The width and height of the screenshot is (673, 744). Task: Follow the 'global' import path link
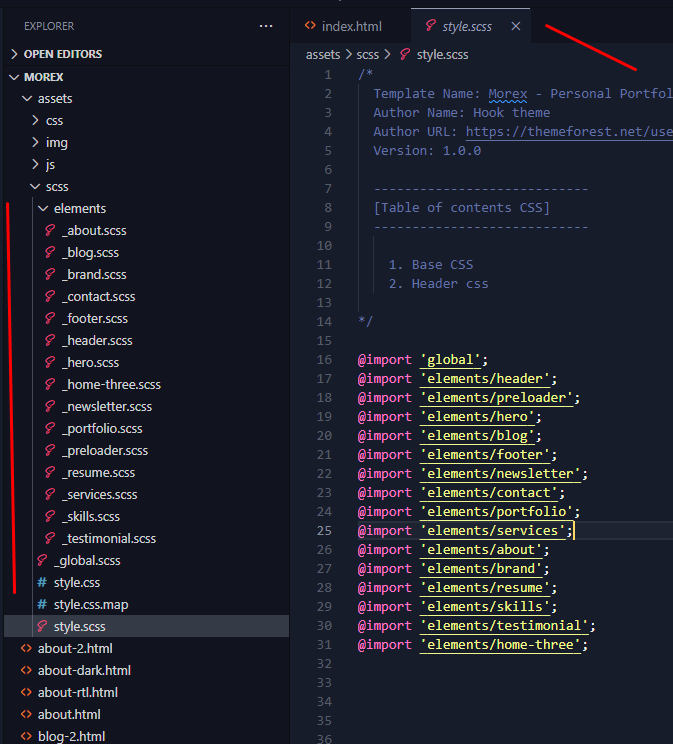coord(450,360)
